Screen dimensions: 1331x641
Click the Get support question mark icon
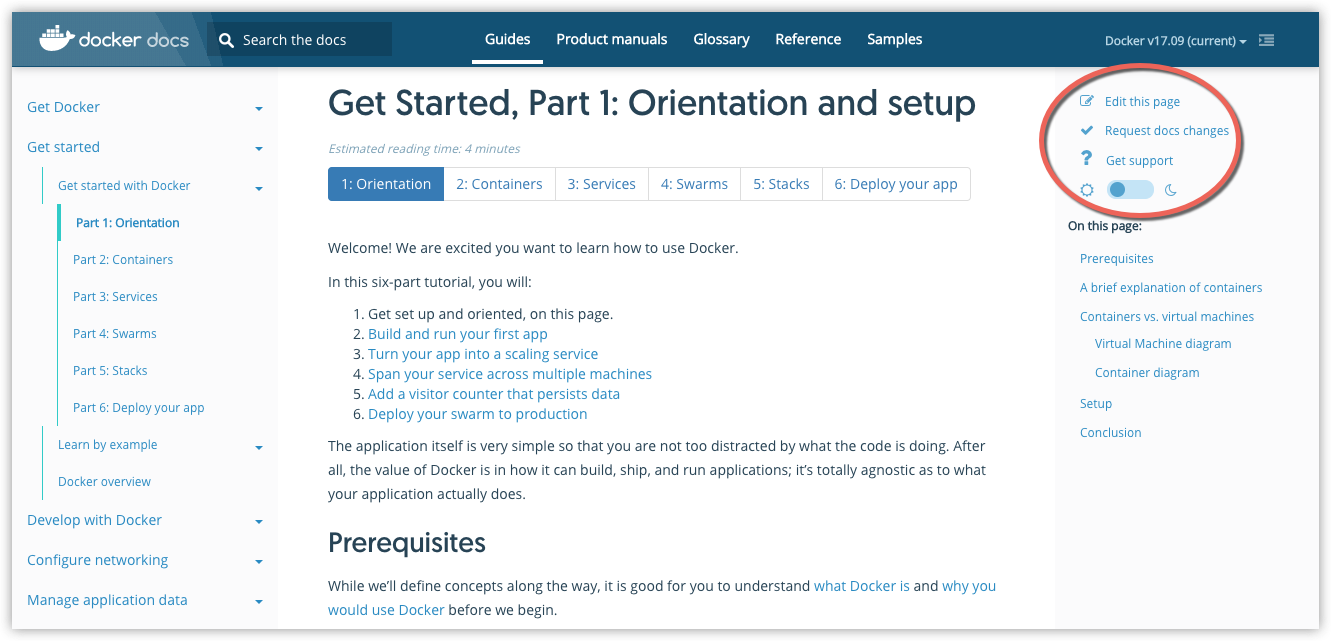pos(1087,159)
